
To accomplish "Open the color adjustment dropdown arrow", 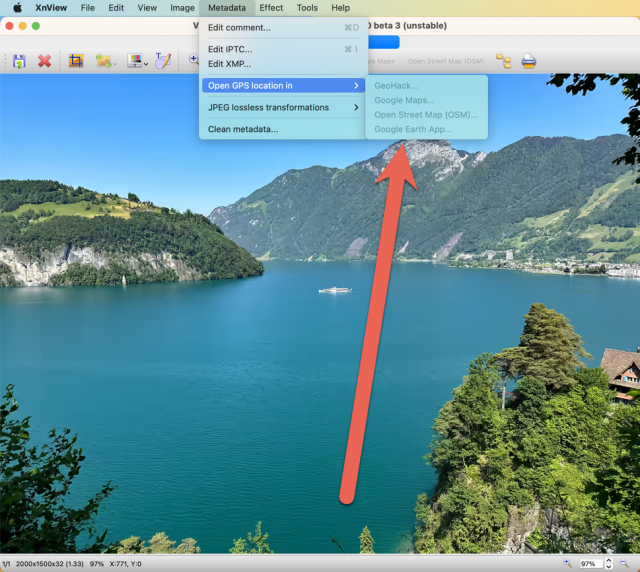I will 146,64.
